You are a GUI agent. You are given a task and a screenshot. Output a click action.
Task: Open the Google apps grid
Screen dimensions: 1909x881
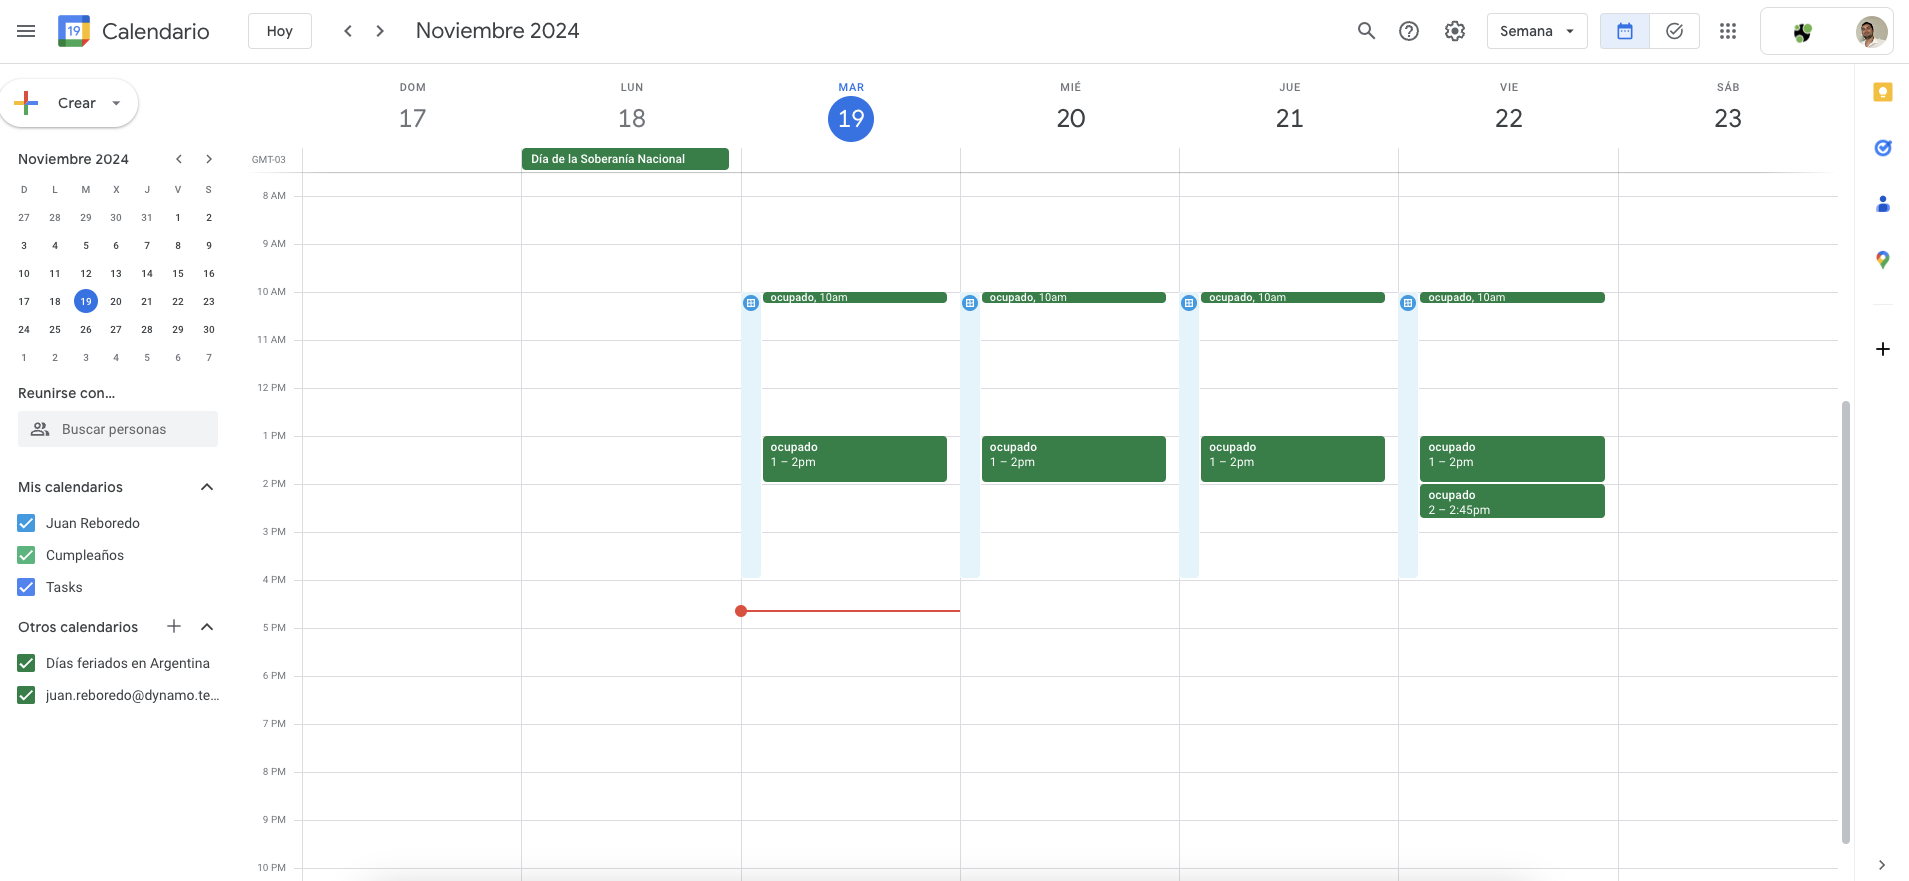[1728, 31]
